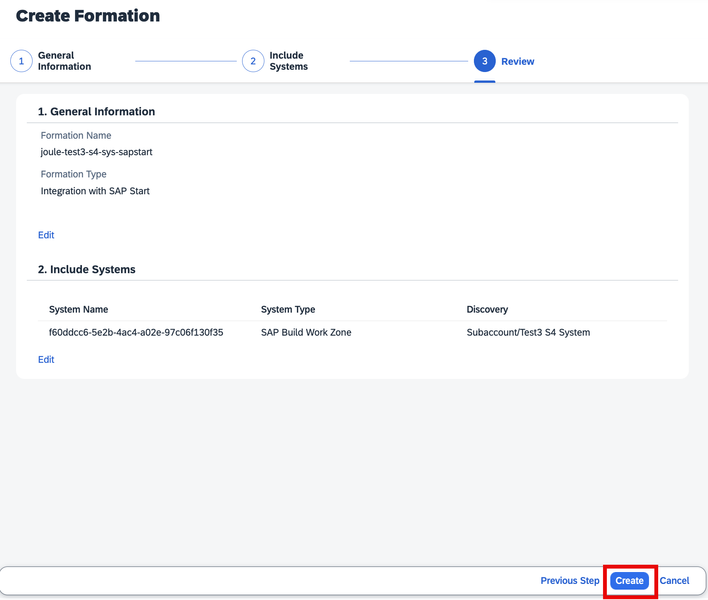The width and height of the screenshot is (708, 600).
Task: Click the step 1 circle icon
Action: 21,61
